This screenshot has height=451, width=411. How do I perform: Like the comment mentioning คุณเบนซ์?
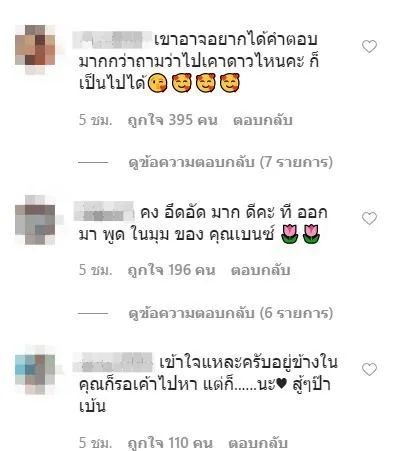(369, 218)
